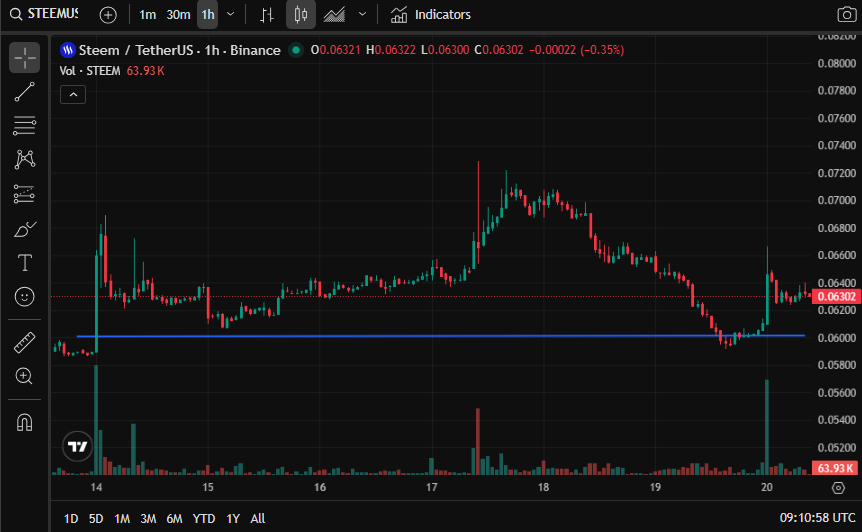The height and width of the screenshot is (532, 862).
Task: Click the volume label 63.93K
Action: (835, 468)
